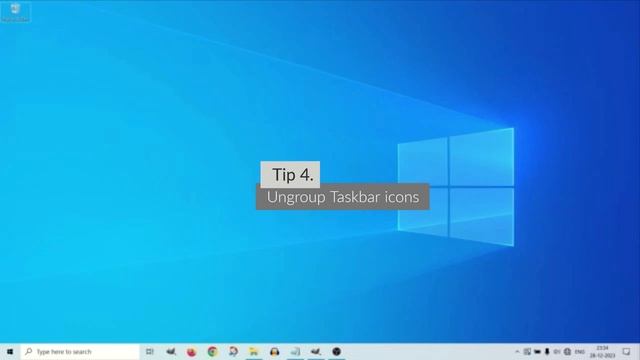Open network globe icon in system tray

(x=567, y=351)
